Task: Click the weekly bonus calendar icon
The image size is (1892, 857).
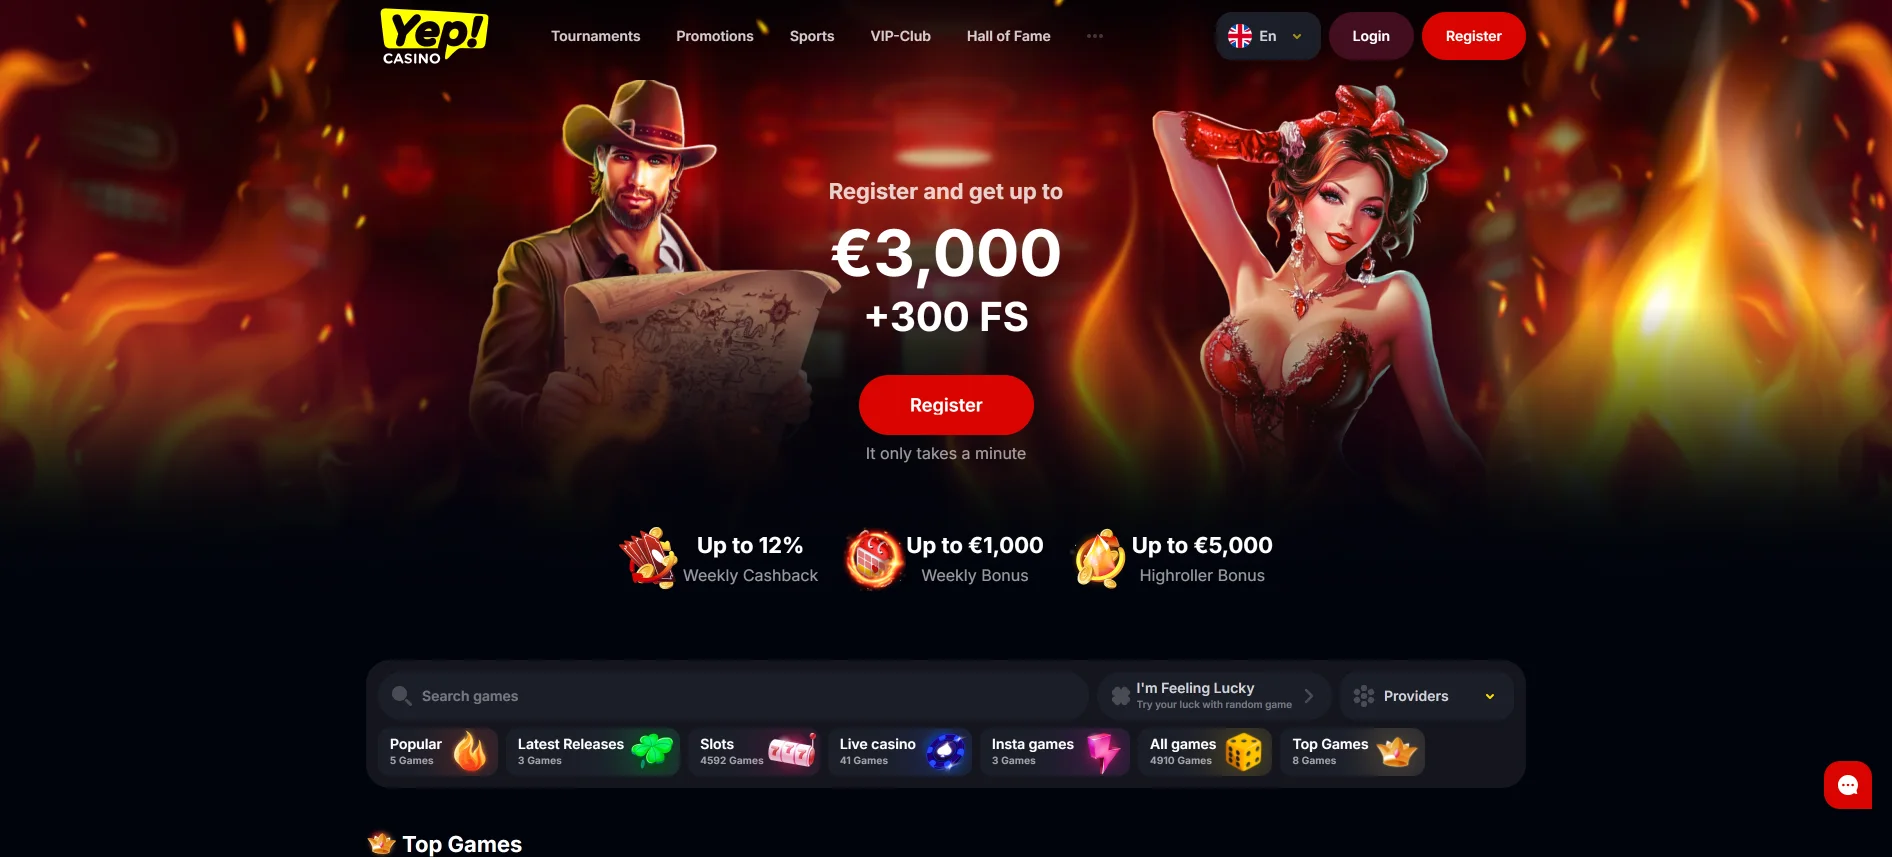Action: click(874, 559)
